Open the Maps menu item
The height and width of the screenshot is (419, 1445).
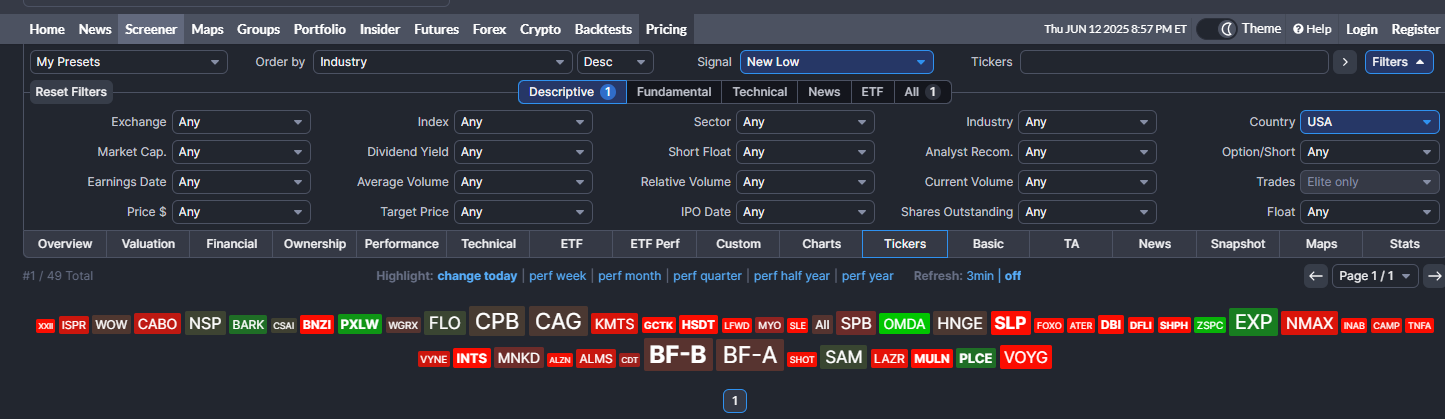(x=207, y=29)
